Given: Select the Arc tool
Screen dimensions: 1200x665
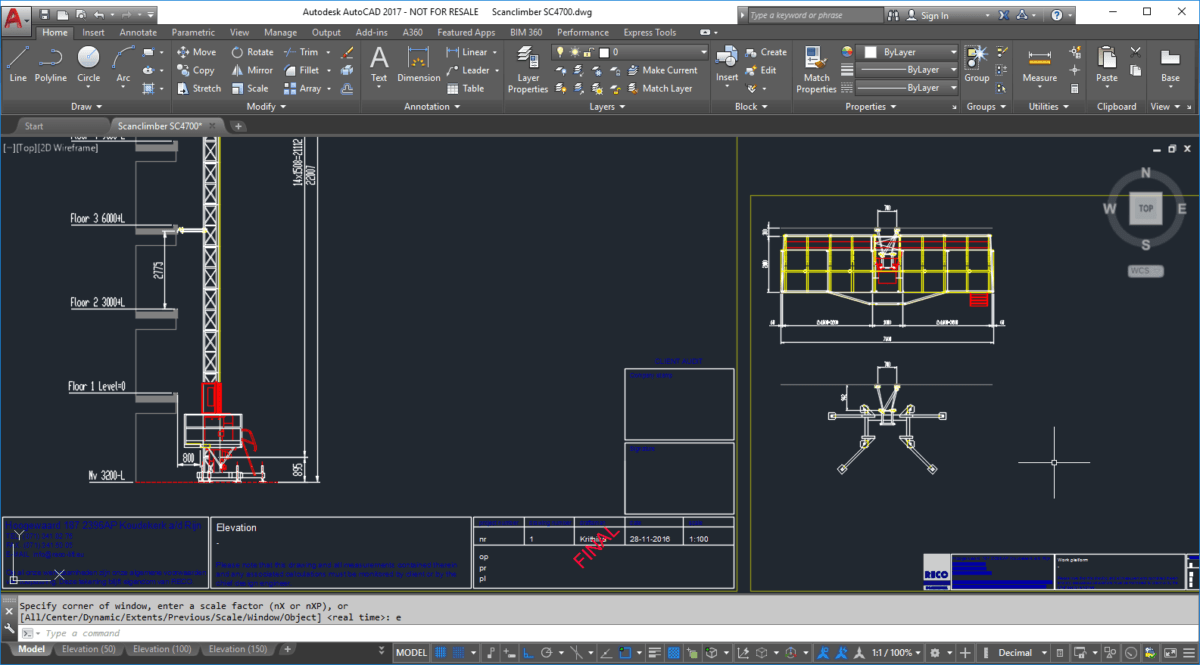Looking at the screenshot, I should pos(123,66).
